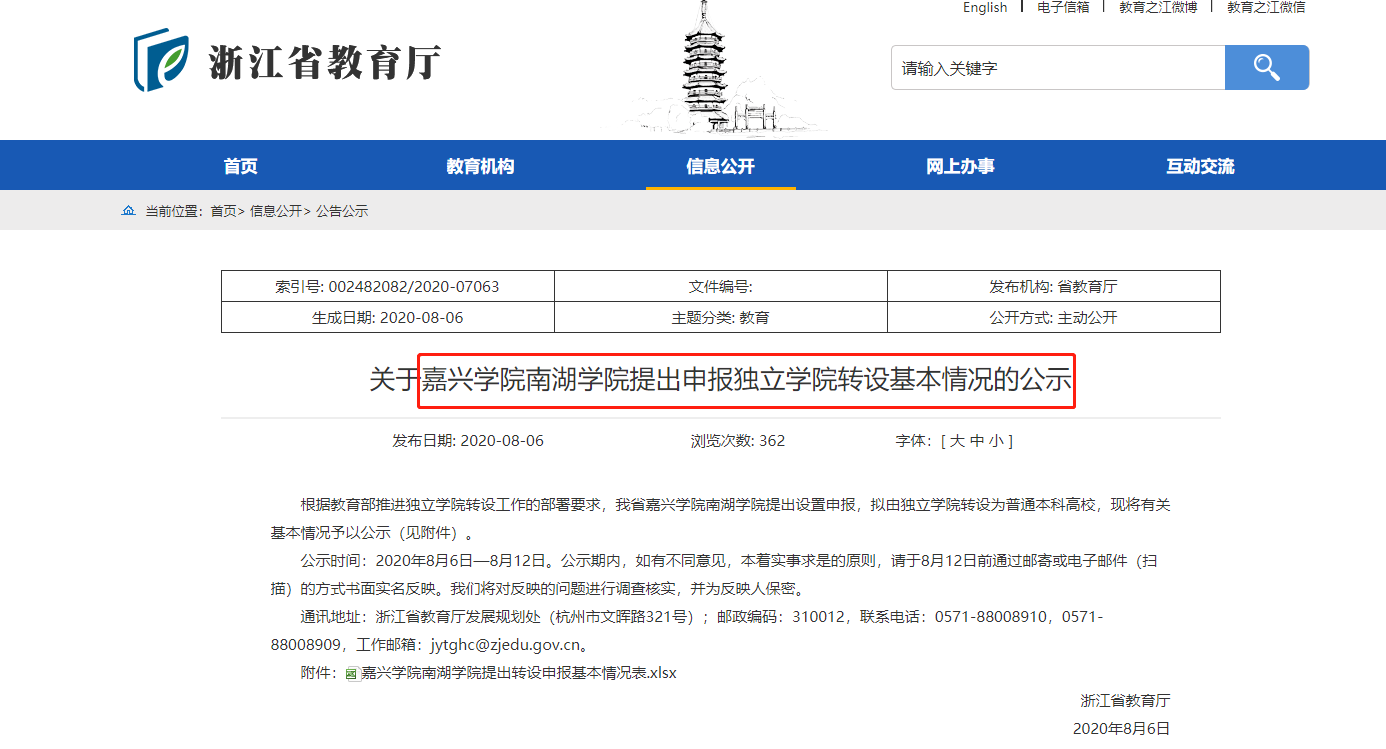Viewport: 1386px width, 749px height.
Task: Open the 互动交流 navigation tab
Action: click(x=1200, y=166)
